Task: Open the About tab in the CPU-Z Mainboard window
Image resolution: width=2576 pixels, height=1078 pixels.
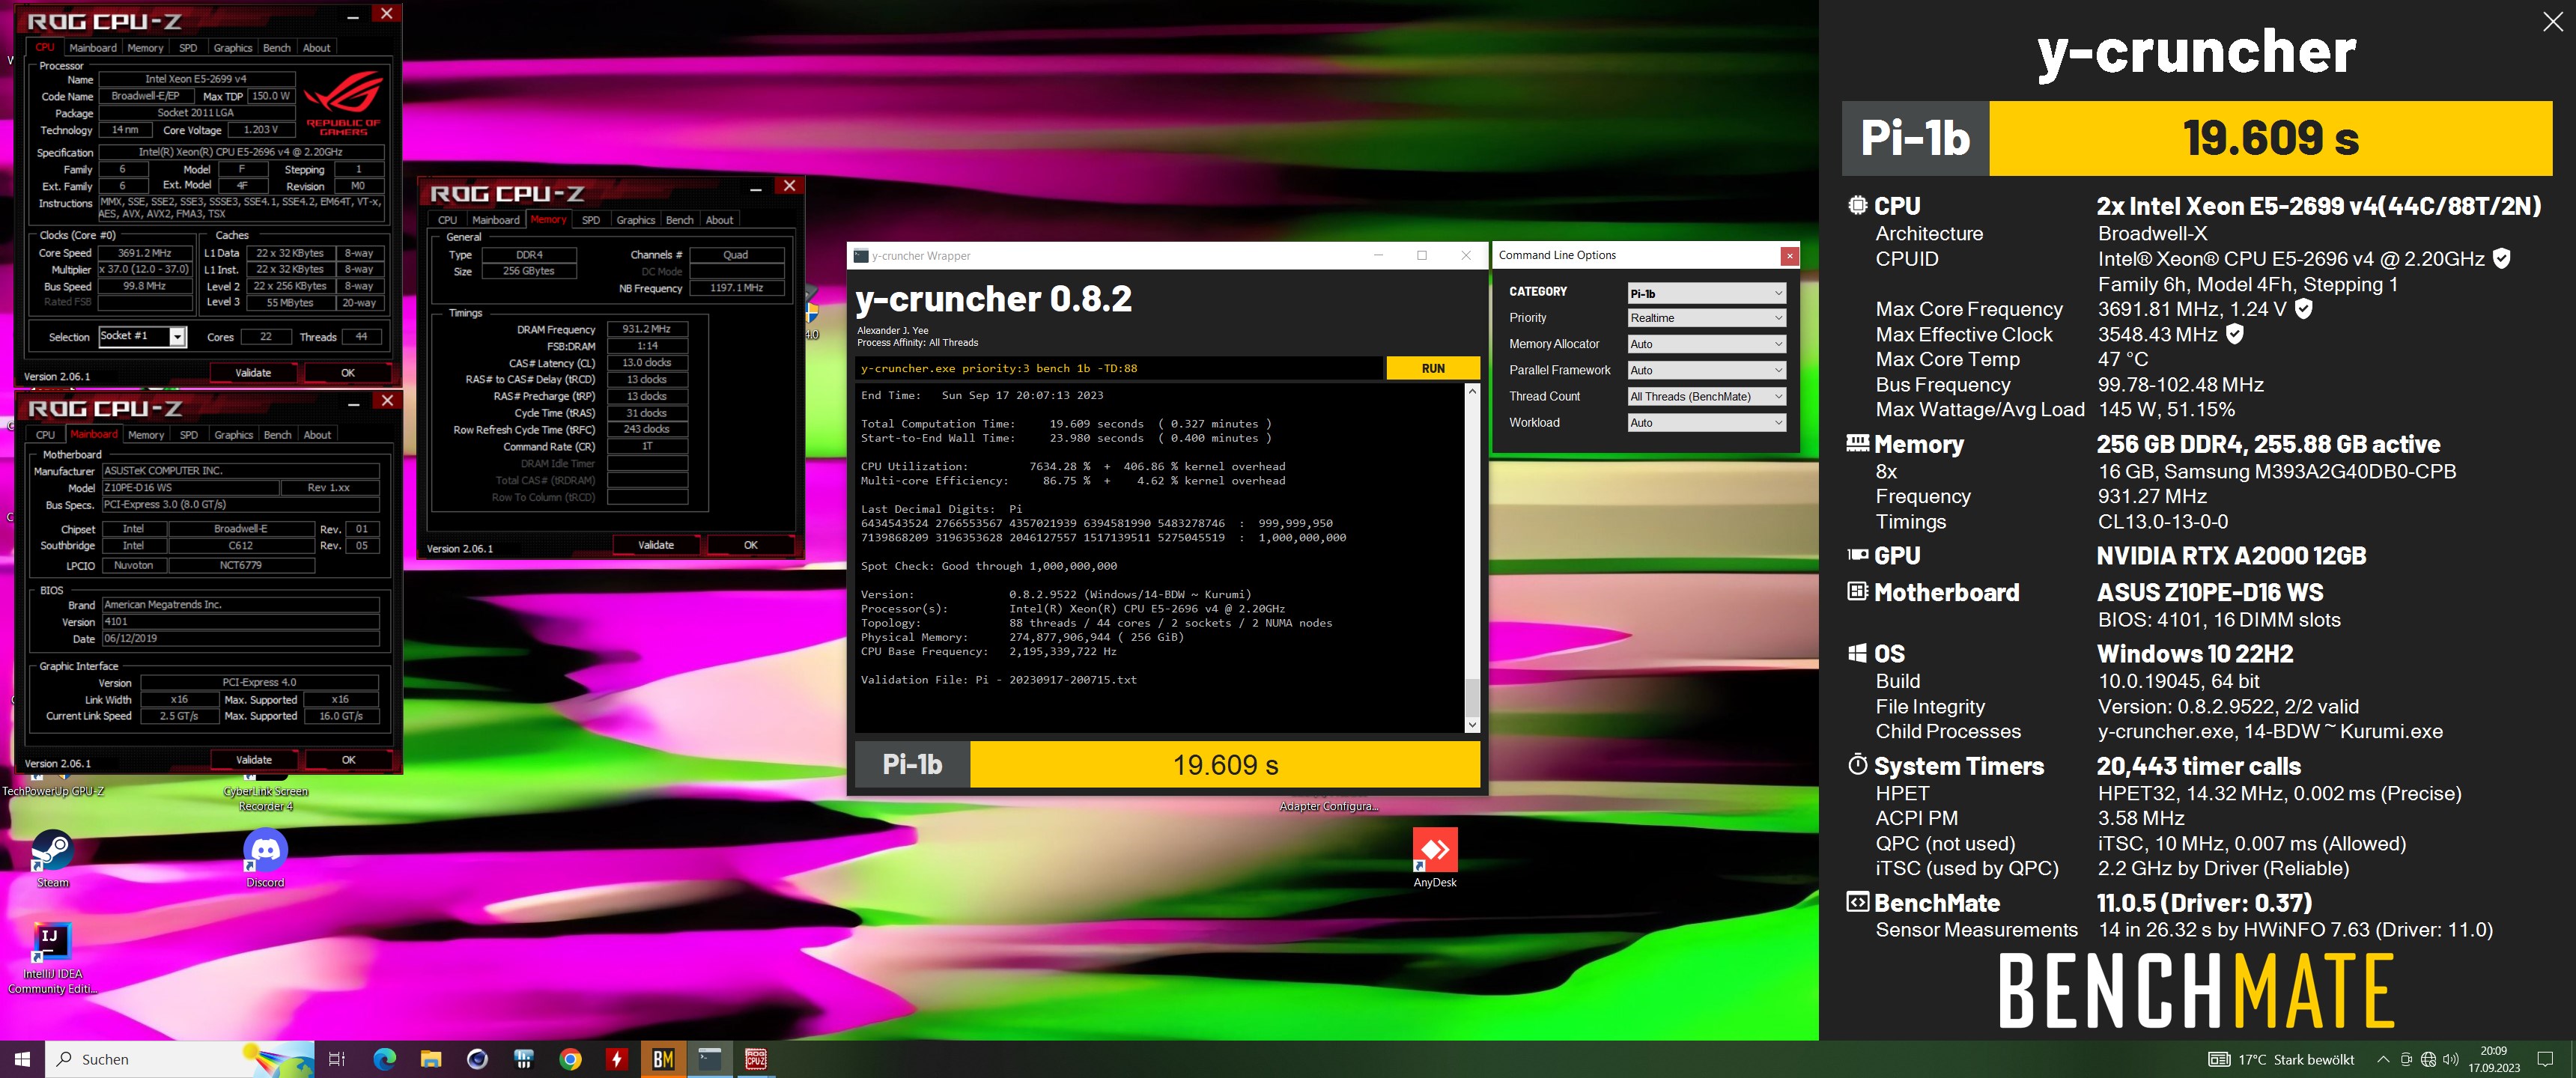Action: pyautogui.click(x=317, y=435)
